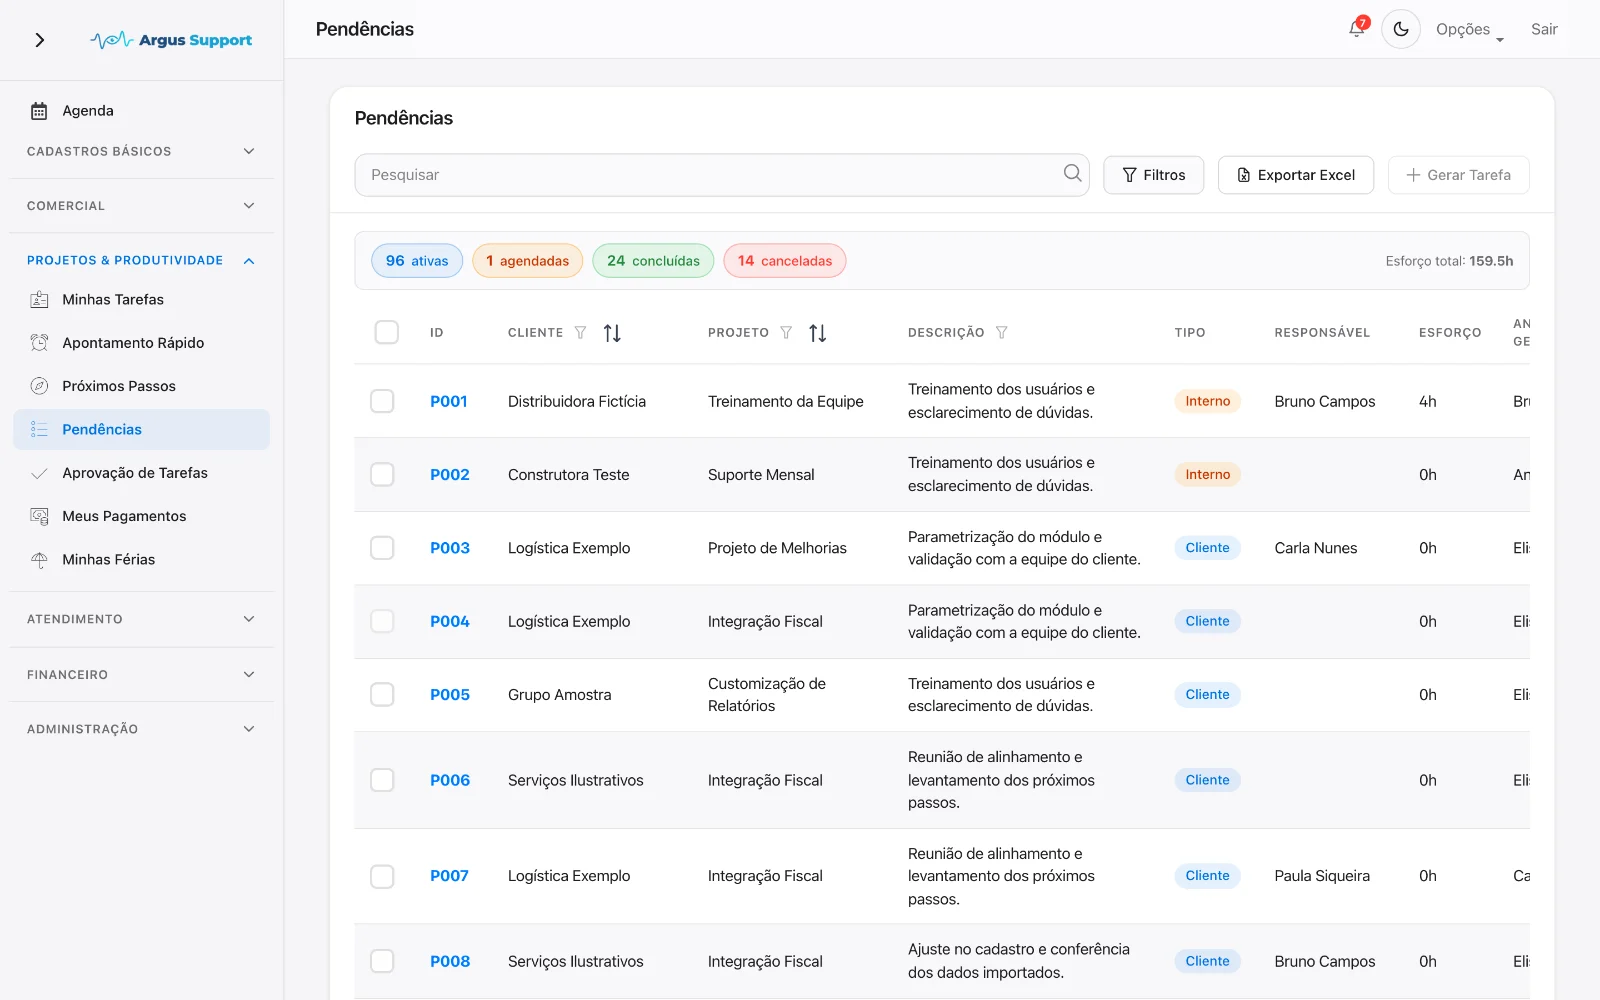Show the 96 ativas tasks

point(417,261)
